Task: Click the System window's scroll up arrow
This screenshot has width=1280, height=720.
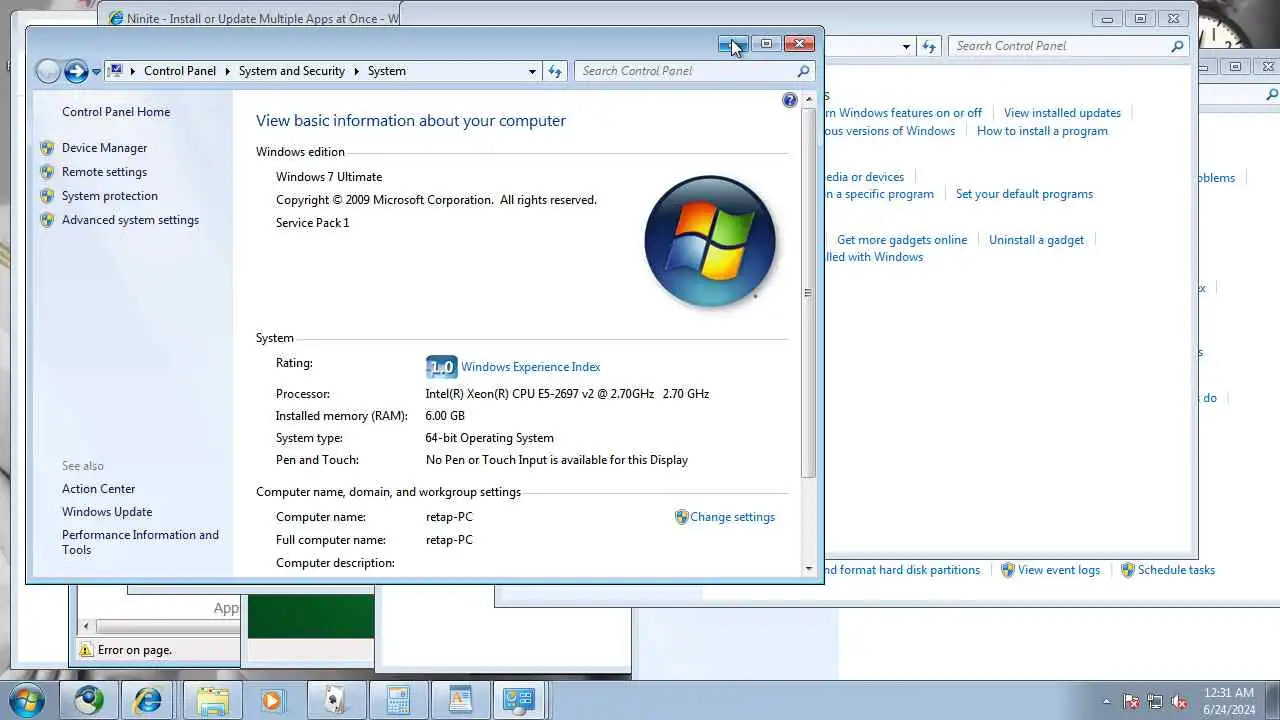Action: [x=809, y=99]
